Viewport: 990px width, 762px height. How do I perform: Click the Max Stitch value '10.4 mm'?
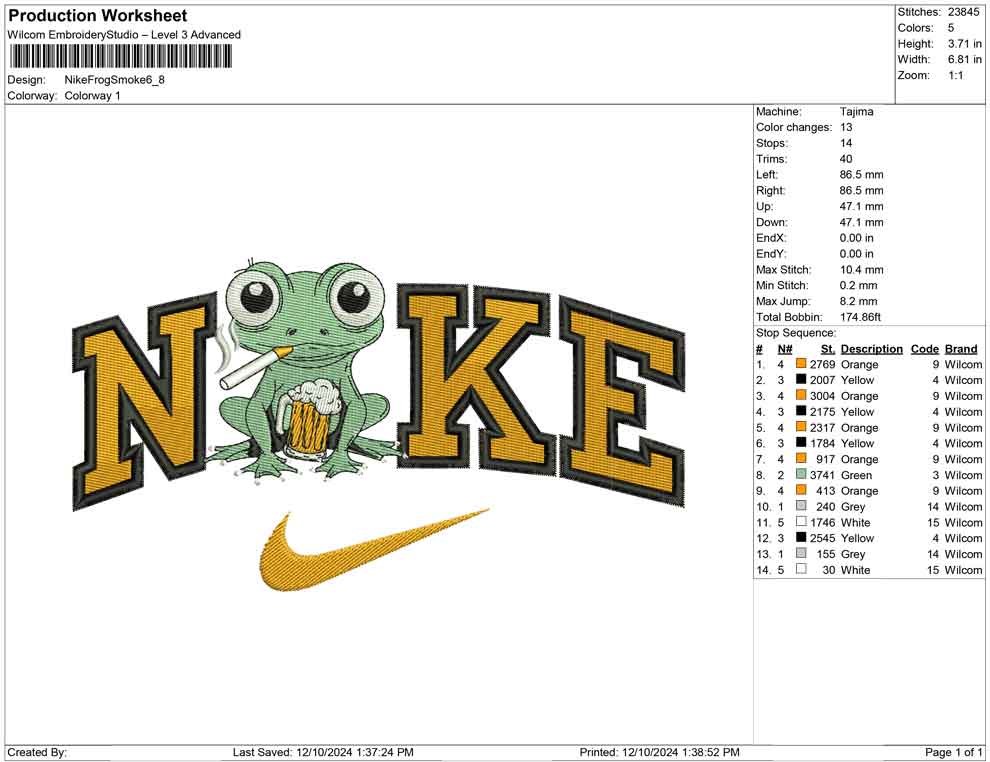coord(861,269)
